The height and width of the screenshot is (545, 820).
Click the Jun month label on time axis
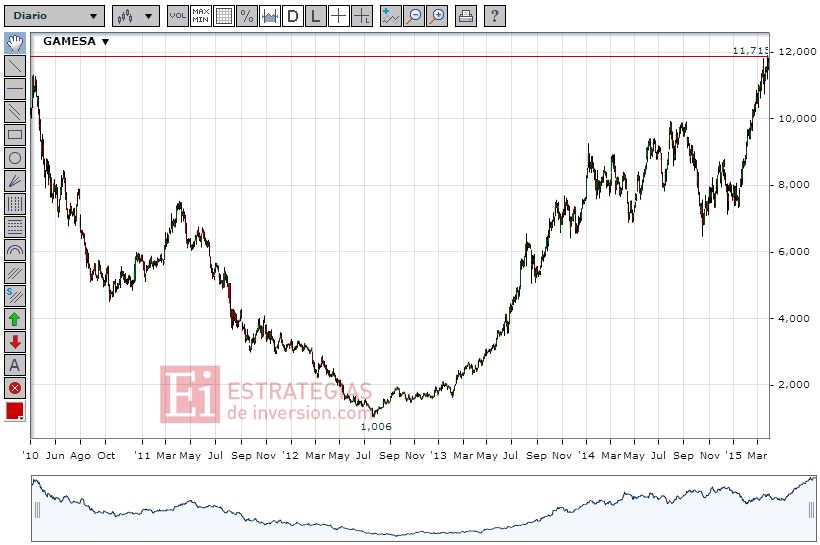55,456
